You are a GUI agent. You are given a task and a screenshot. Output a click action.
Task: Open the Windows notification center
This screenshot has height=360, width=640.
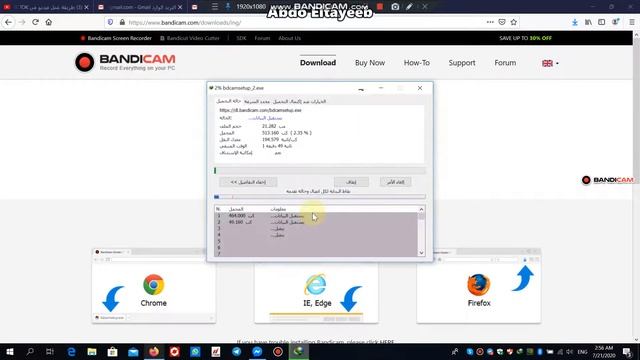point(628,351)
